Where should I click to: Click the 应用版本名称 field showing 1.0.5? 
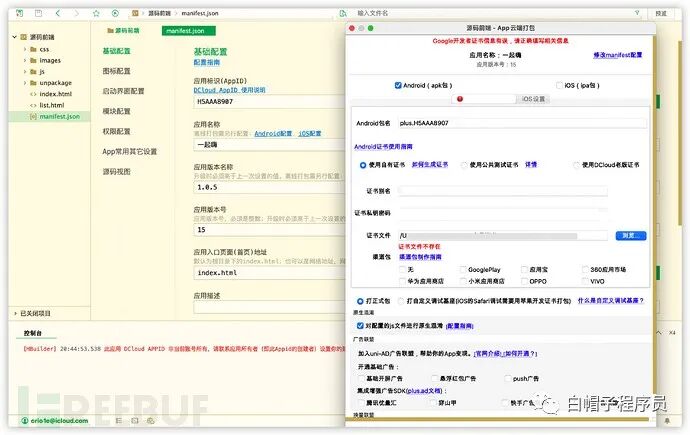269,187
